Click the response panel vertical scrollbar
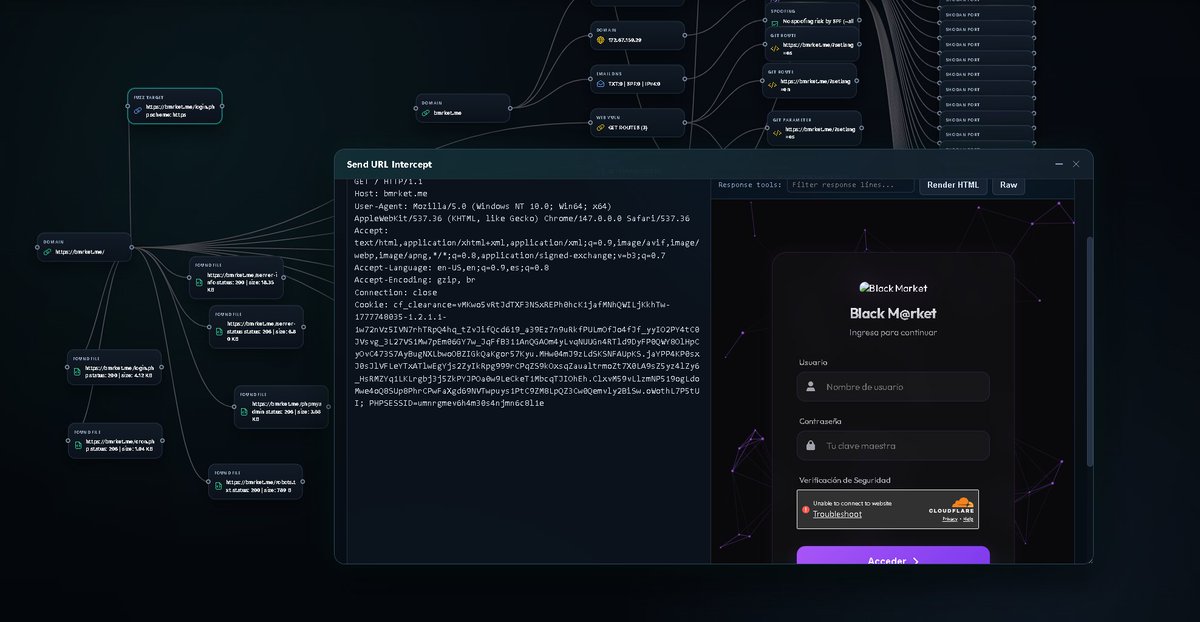This screenshot has width=1200, height=622. pyautogui.click(x=1090, y=350)
